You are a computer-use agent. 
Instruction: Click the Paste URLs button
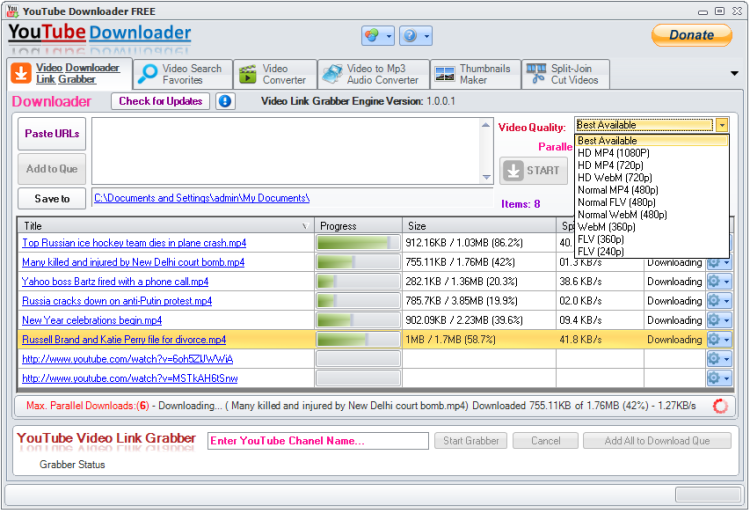tap(52, 134)
